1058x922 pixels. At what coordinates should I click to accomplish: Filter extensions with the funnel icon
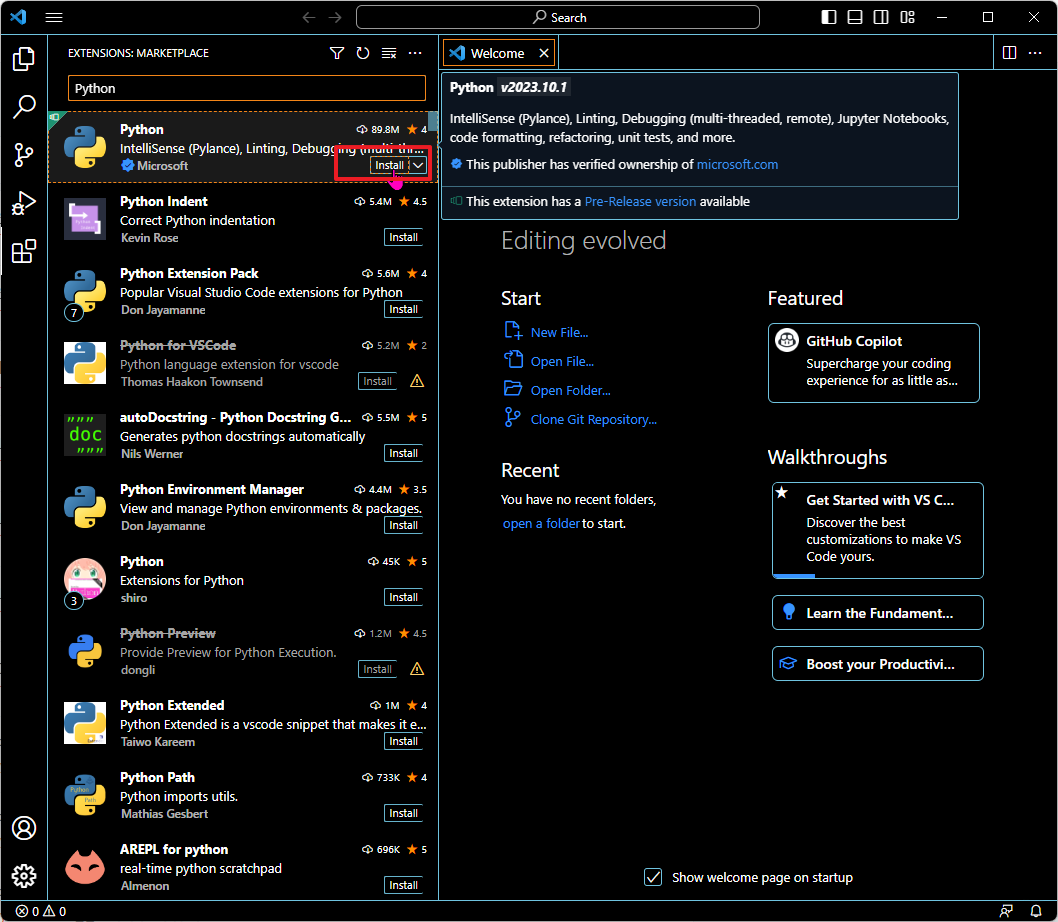click(x=337, y=53)
